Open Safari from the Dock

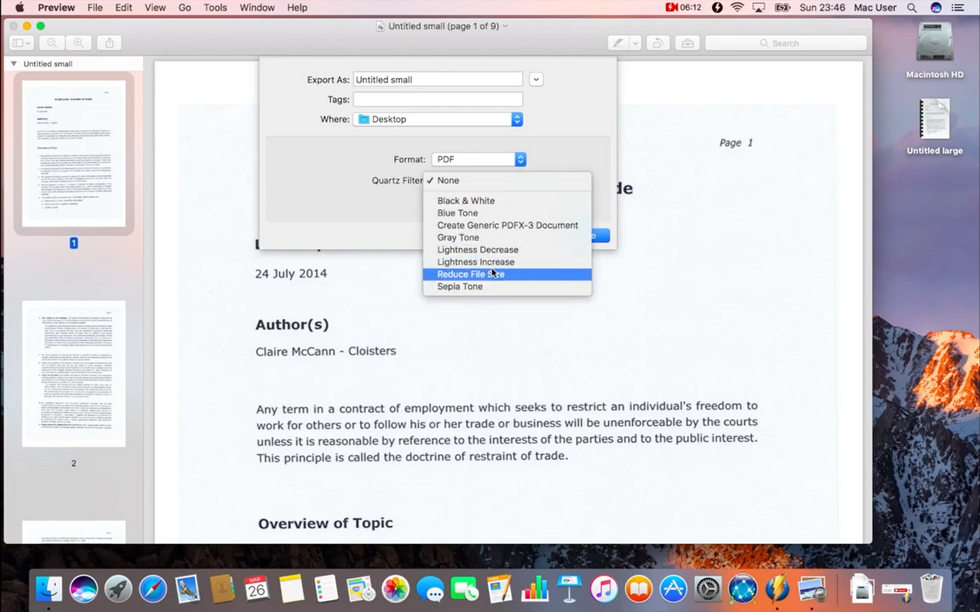click(152, 589)
